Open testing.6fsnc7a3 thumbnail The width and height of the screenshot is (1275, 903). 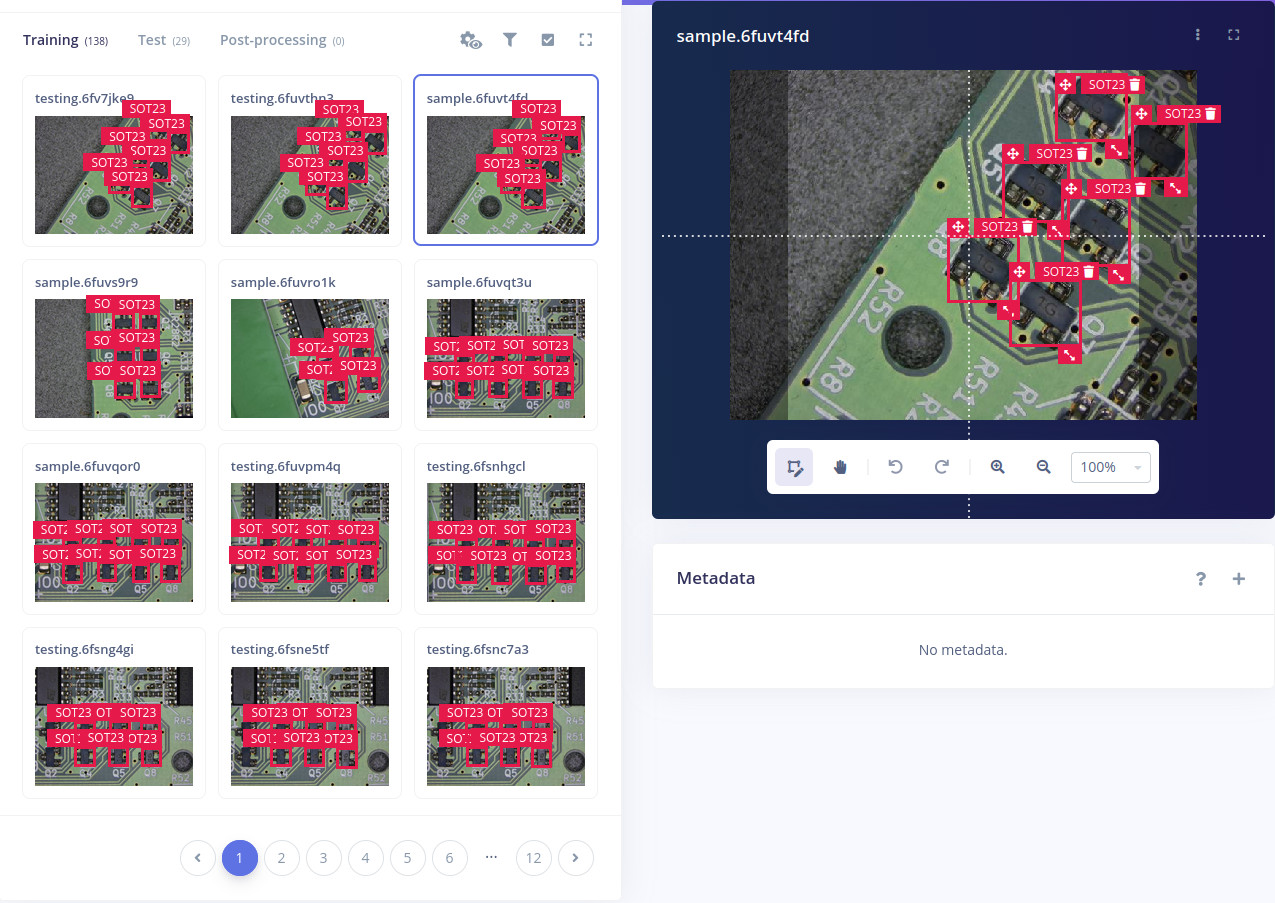506,726
